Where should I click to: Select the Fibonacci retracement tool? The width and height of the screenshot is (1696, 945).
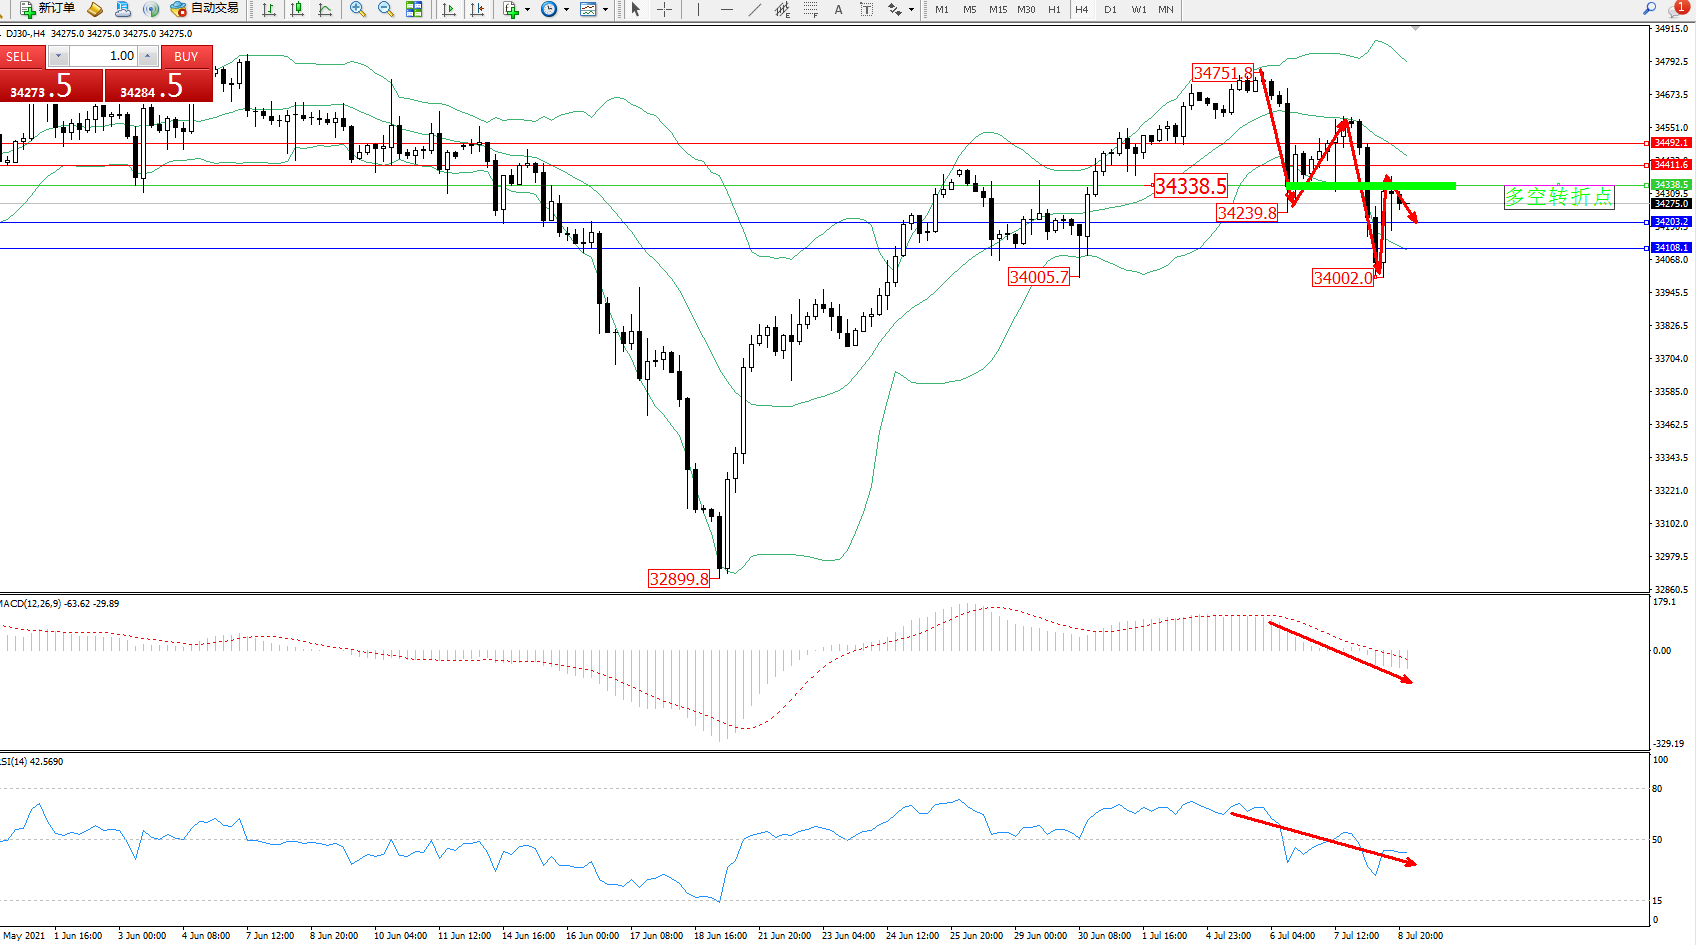pos(810,9)
